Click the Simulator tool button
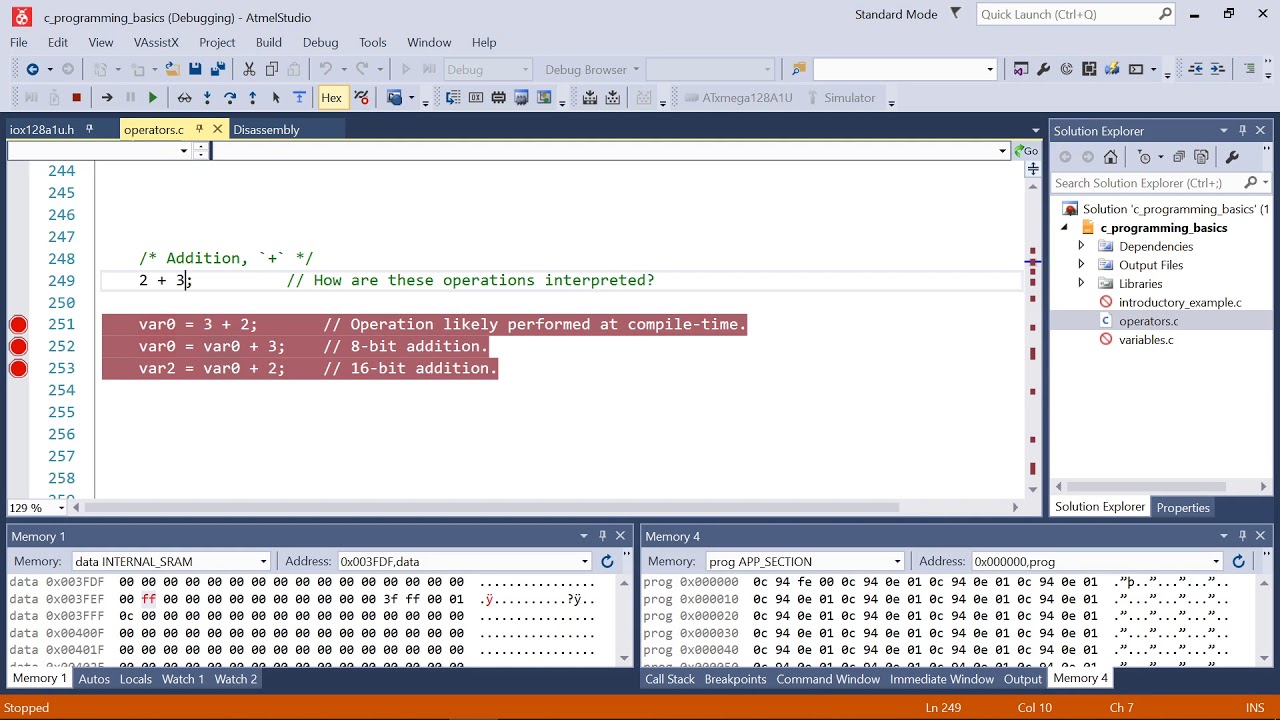This screenshot has width=1280, height=720. pyautogui.click(x=840, y=97)
